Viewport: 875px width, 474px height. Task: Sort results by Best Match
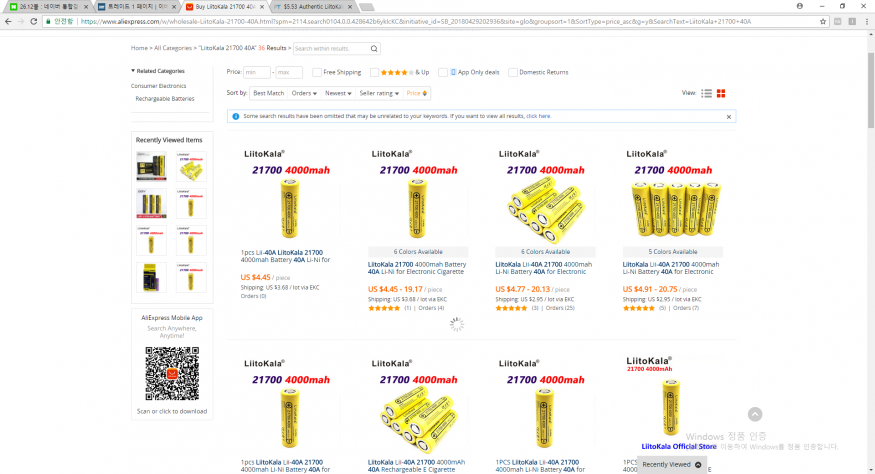268,93
